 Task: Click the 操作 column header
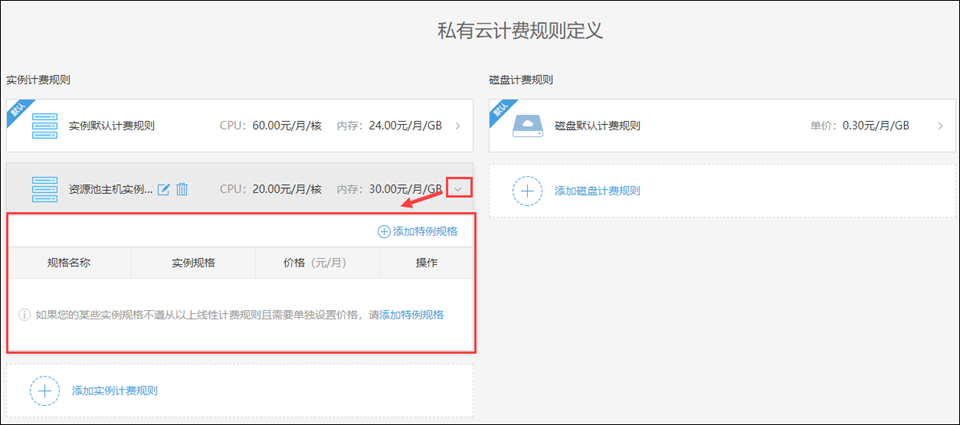pos(427,263)
